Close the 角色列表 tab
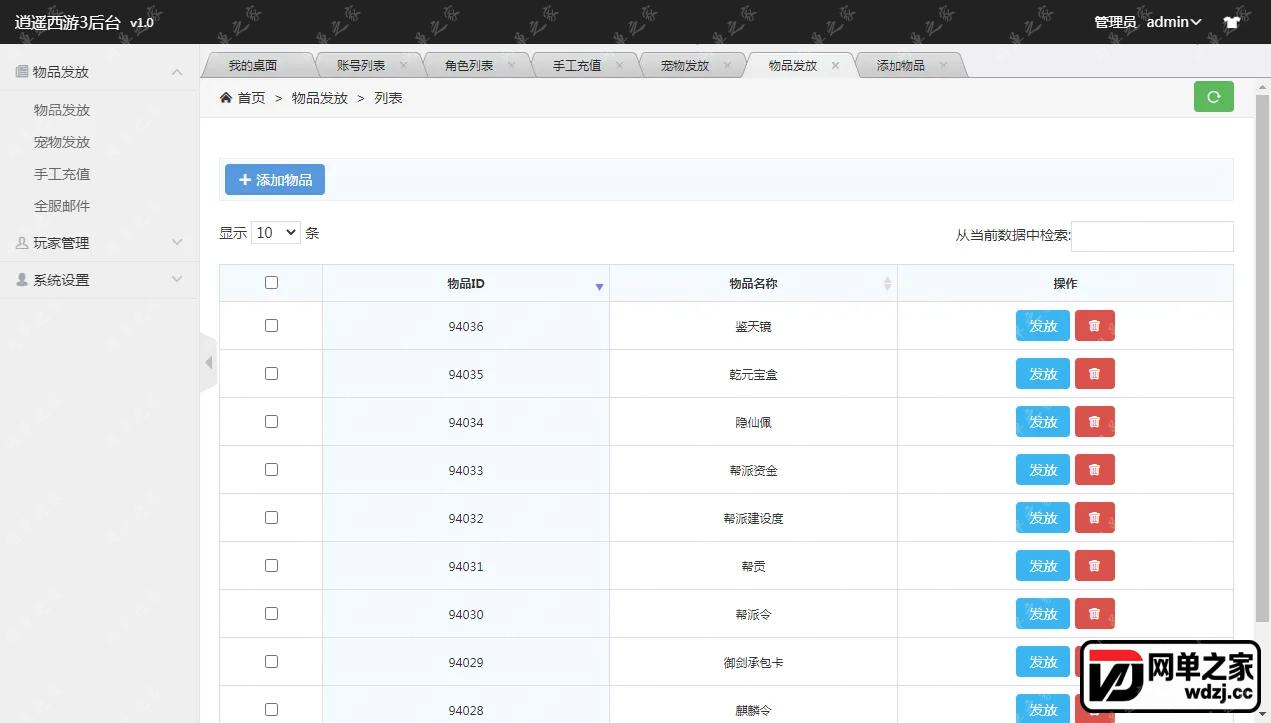The image size is (1271, 723). pyautogui.click(x=511, y=65)
